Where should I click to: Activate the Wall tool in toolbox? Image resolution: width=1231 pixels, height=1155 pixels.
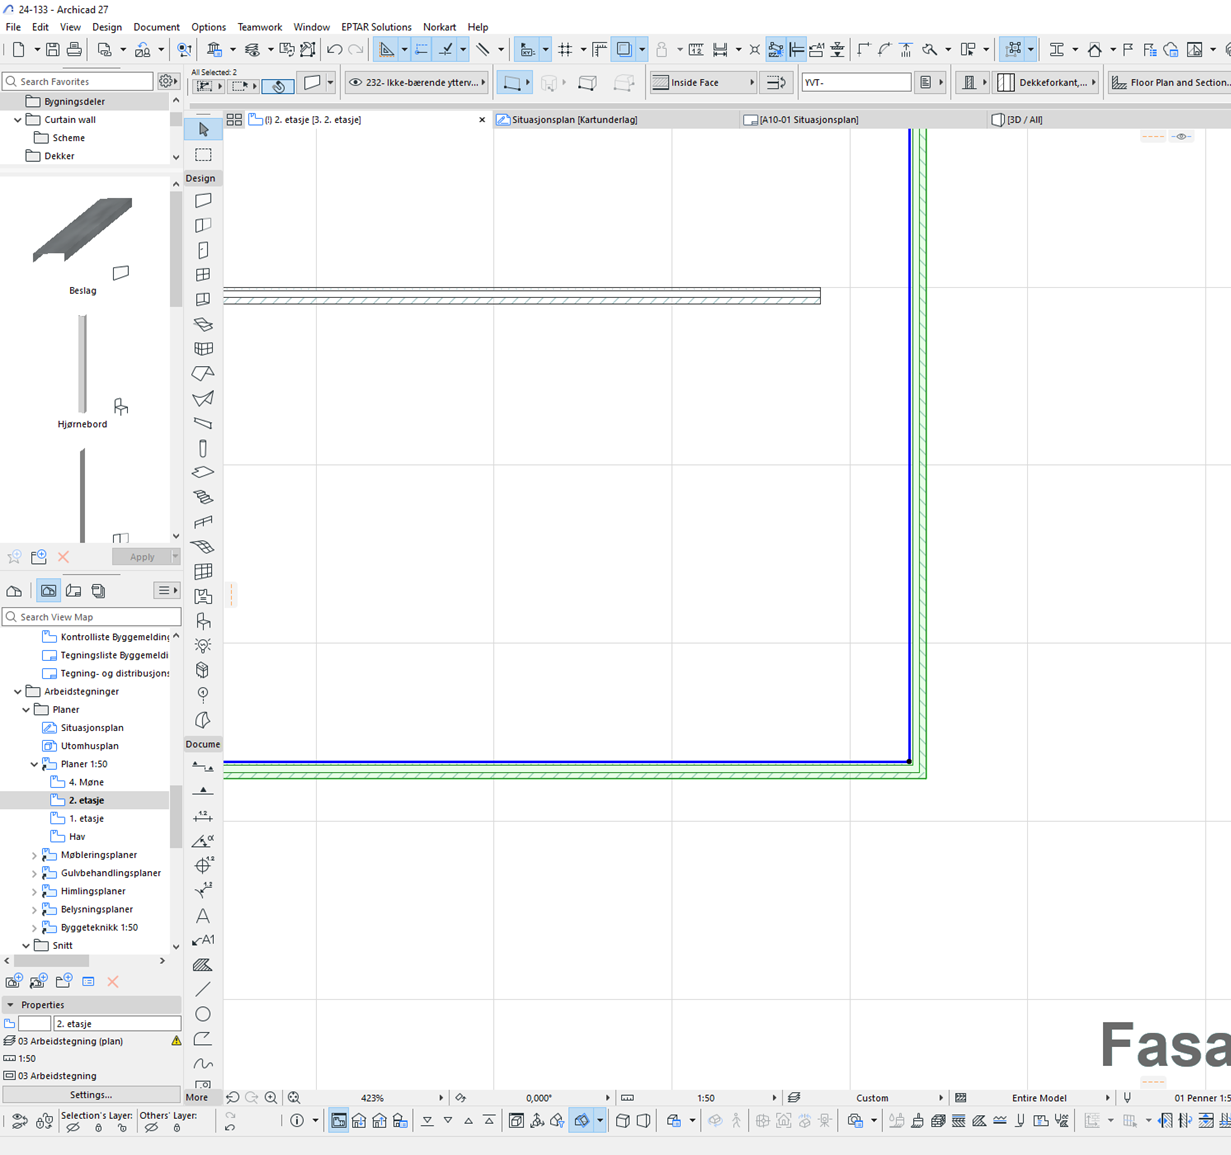(203, 201)
